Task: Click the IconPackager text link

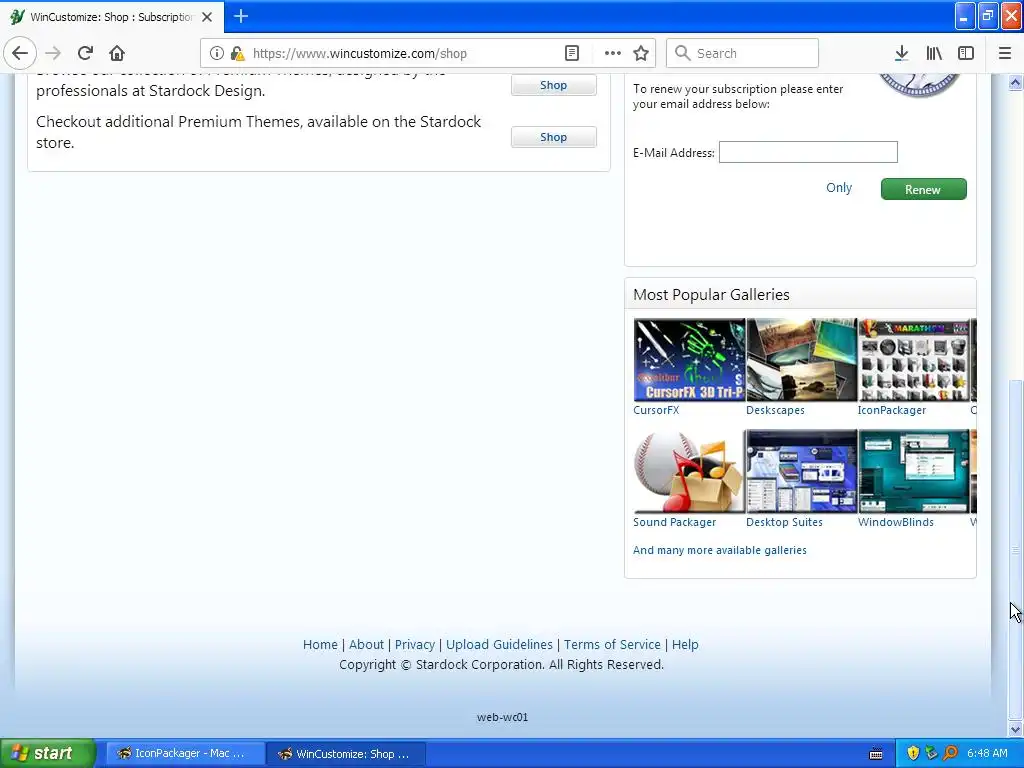Action: tap(891, 410)
